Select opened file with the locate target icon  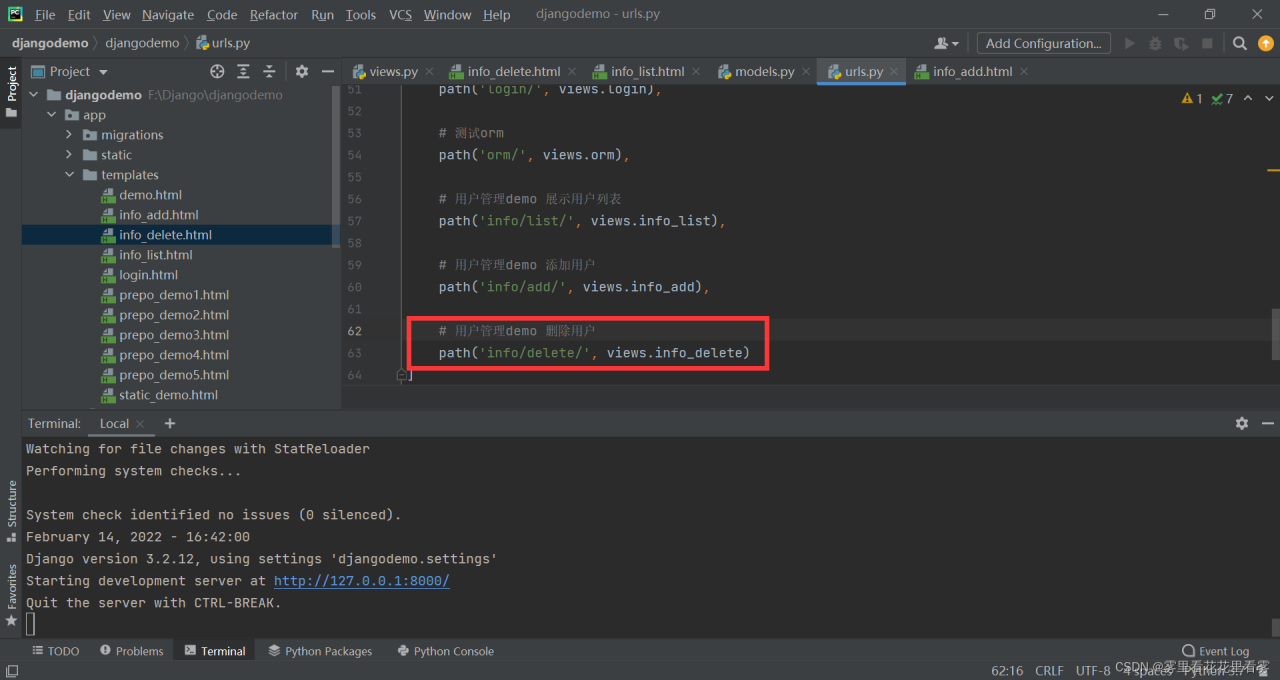click(217, 71)
